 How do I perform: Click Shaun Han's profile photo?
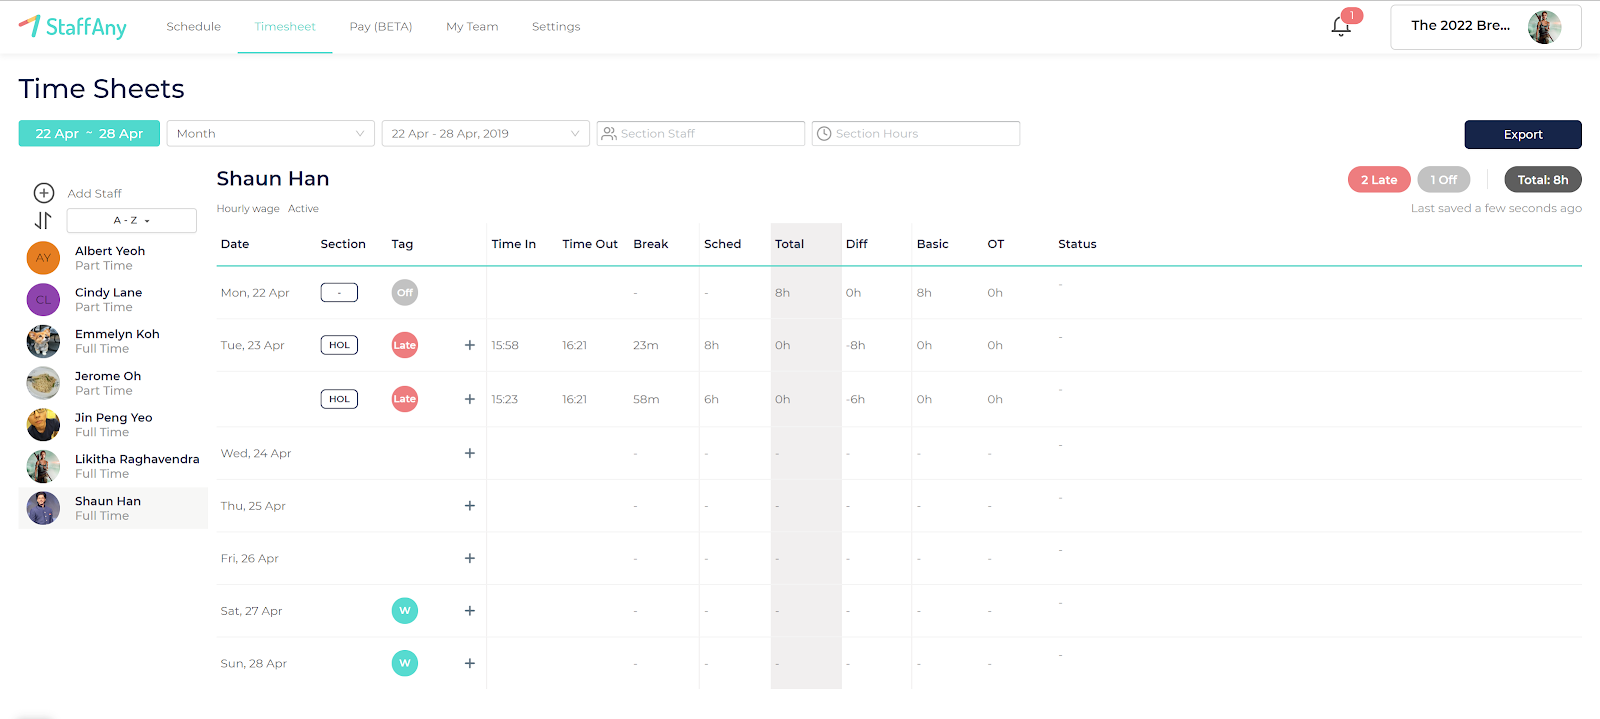pos(43,508)
